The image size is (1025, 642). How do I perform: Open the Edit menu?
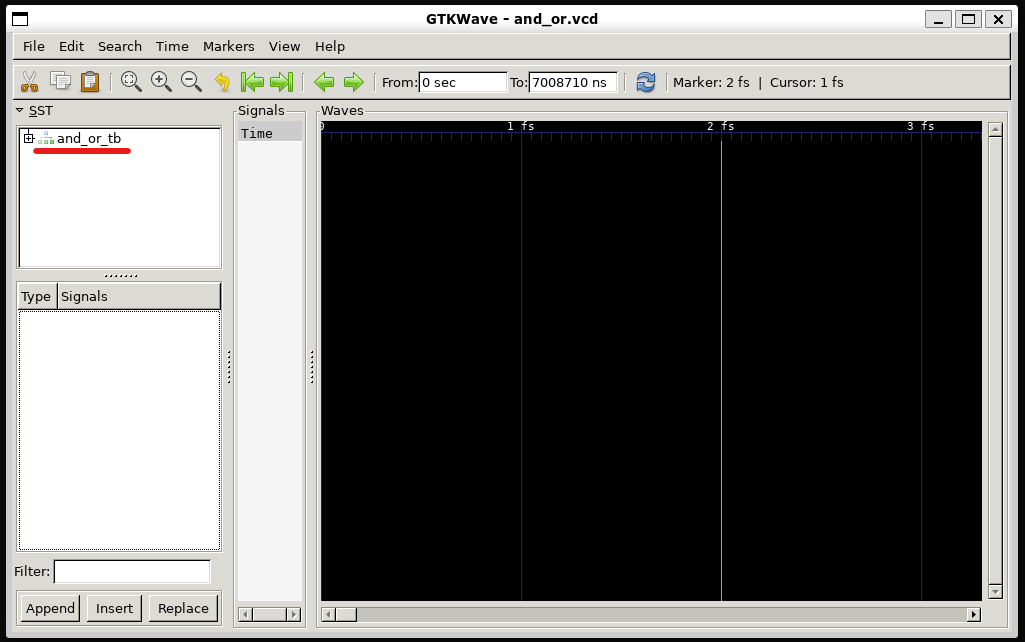click(x=71, y=46)
